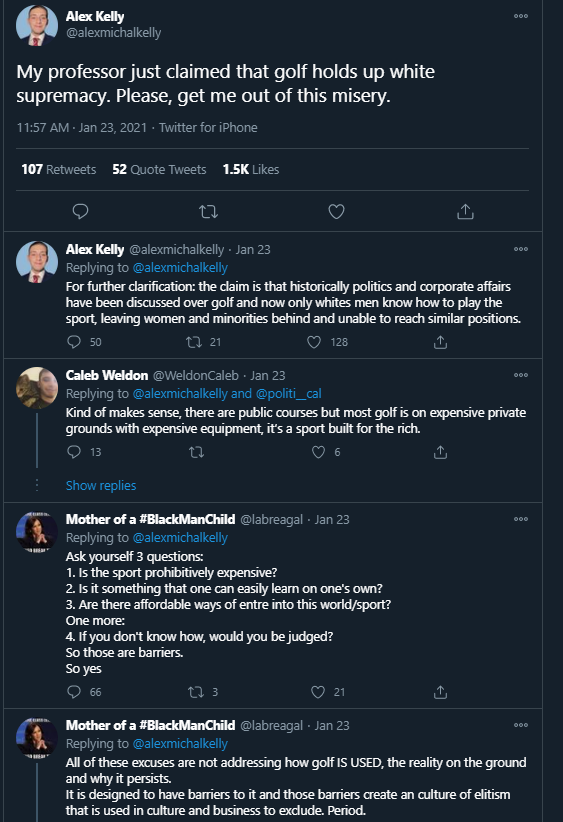Like the main tweet about golf
Image resolution: width=563 pixels, height=822 pixels.
[x=336, y=211]
